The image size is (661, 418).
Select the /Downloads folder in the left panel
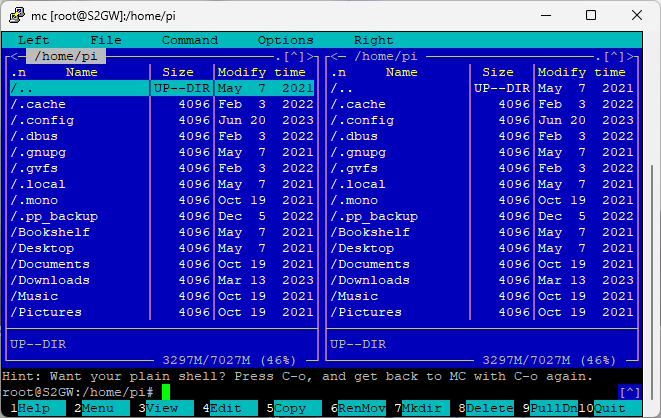(50, 280)
